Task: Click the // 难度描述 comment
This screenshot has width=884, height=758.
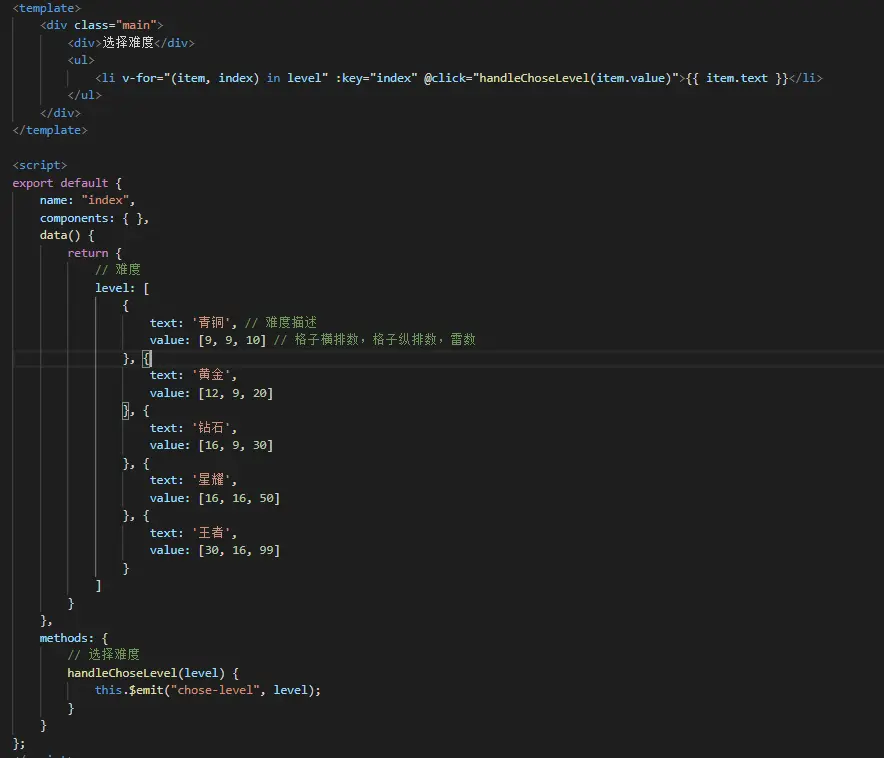Action: [x=281, y=323]
